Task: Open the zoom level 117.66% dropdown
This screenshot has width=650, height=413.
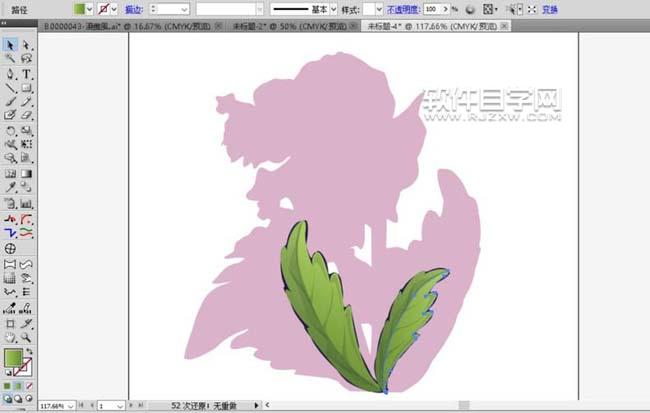Action: tap(70, 406)
